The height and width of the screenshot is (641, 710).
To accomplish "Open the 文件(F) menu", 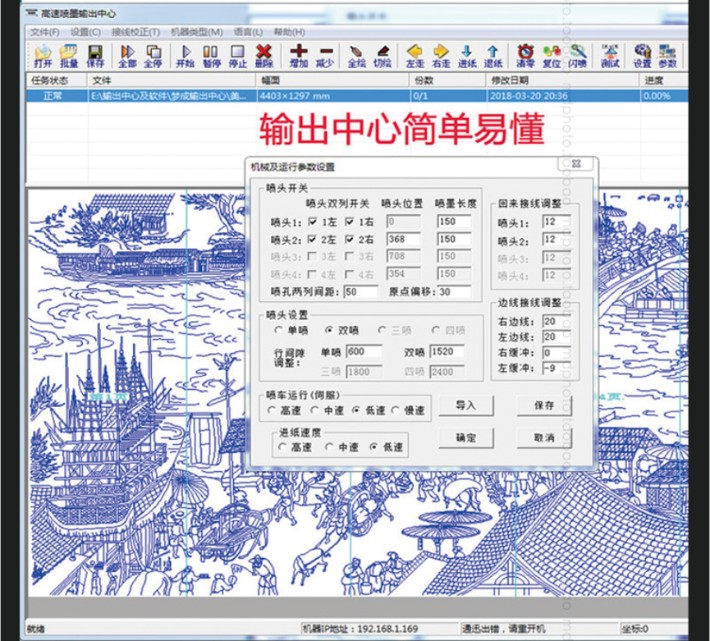I will 44,32.
